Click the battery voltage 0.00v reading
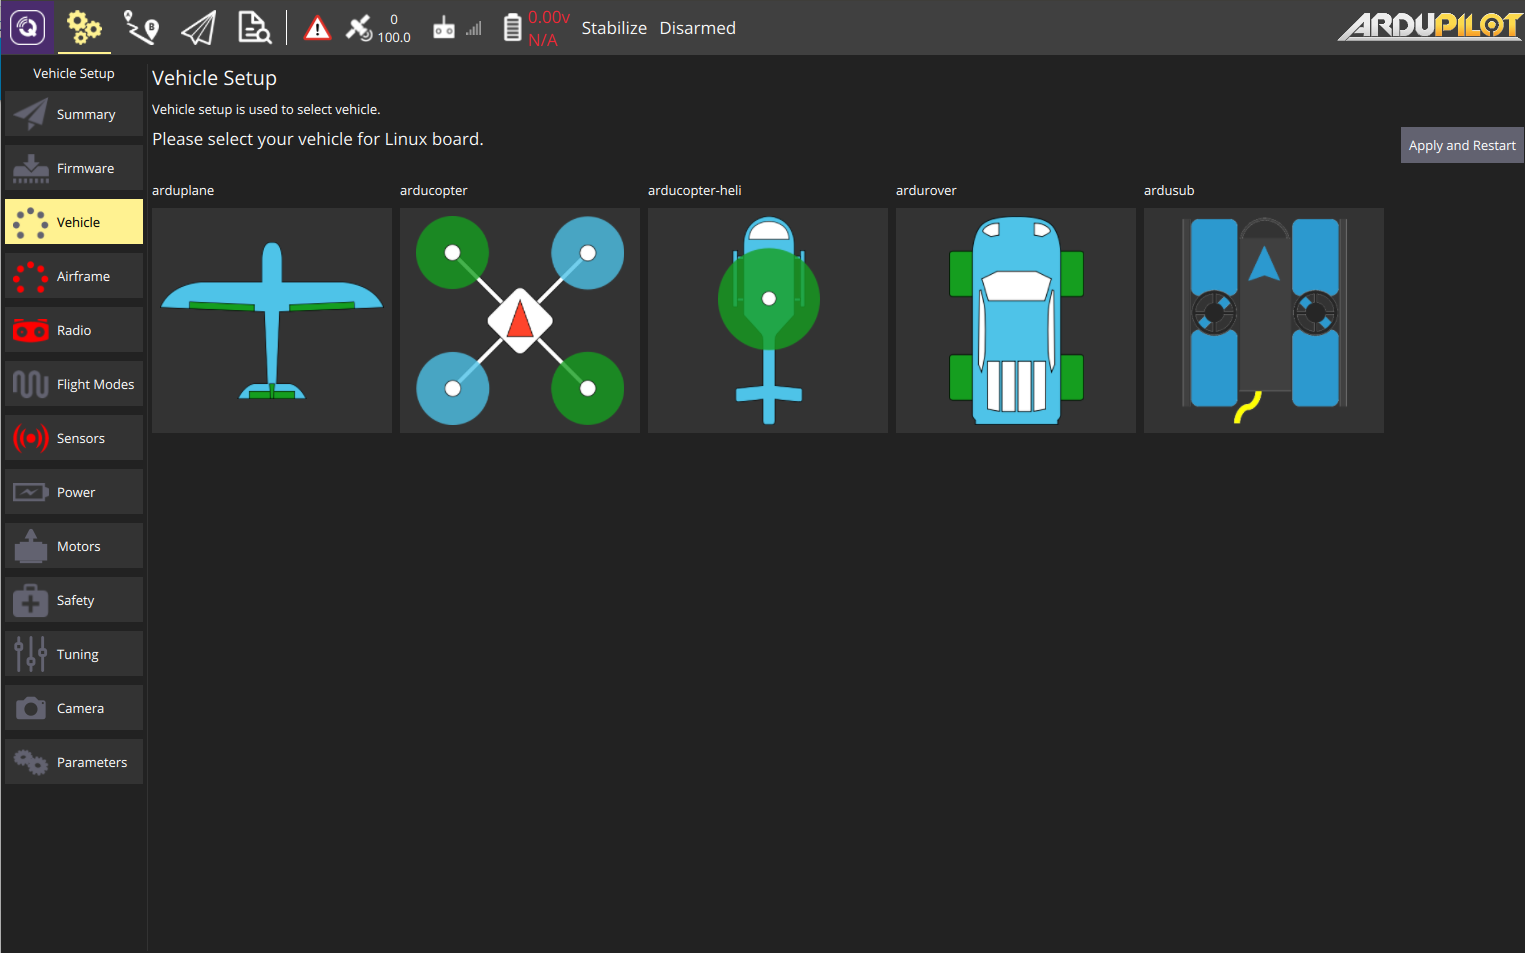The image size is (1525, 953). tap(549, 17)
